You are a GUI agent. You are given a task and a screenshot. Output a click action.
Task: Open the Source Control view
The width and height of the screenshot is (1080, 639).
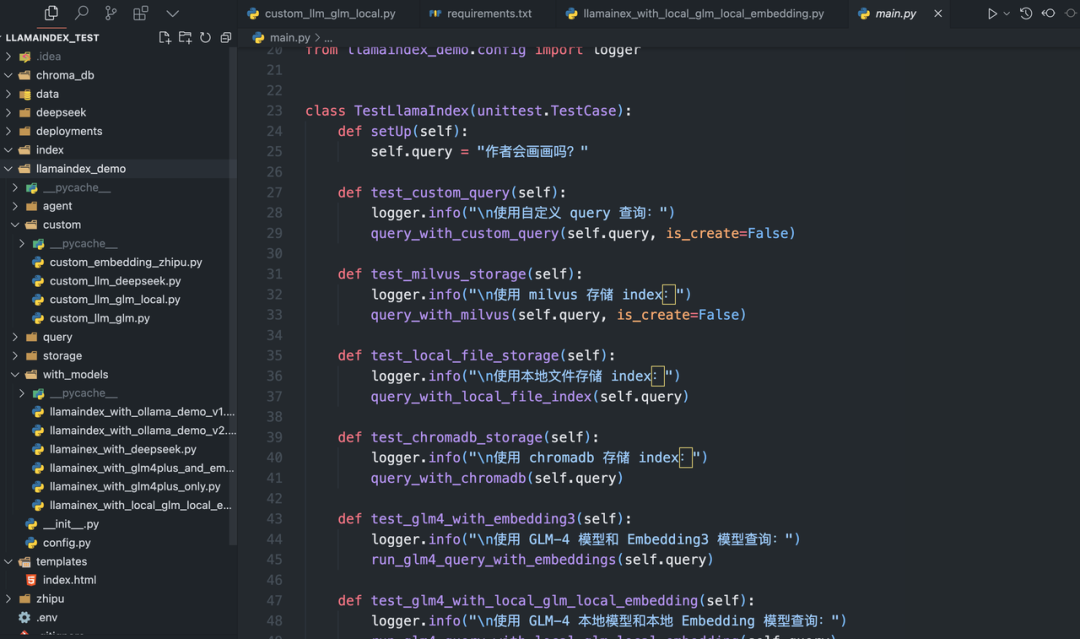(x=111, y=13)
